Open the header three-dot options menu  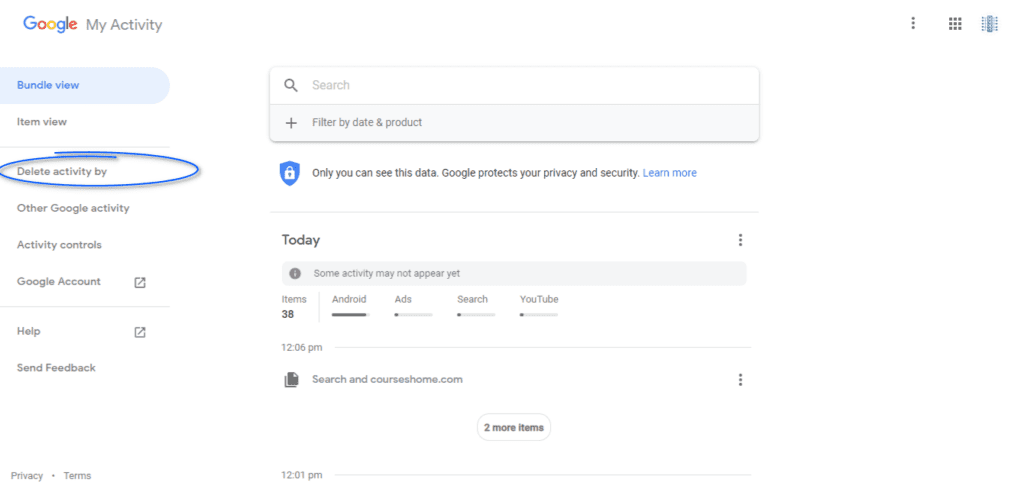click(913, 24)
